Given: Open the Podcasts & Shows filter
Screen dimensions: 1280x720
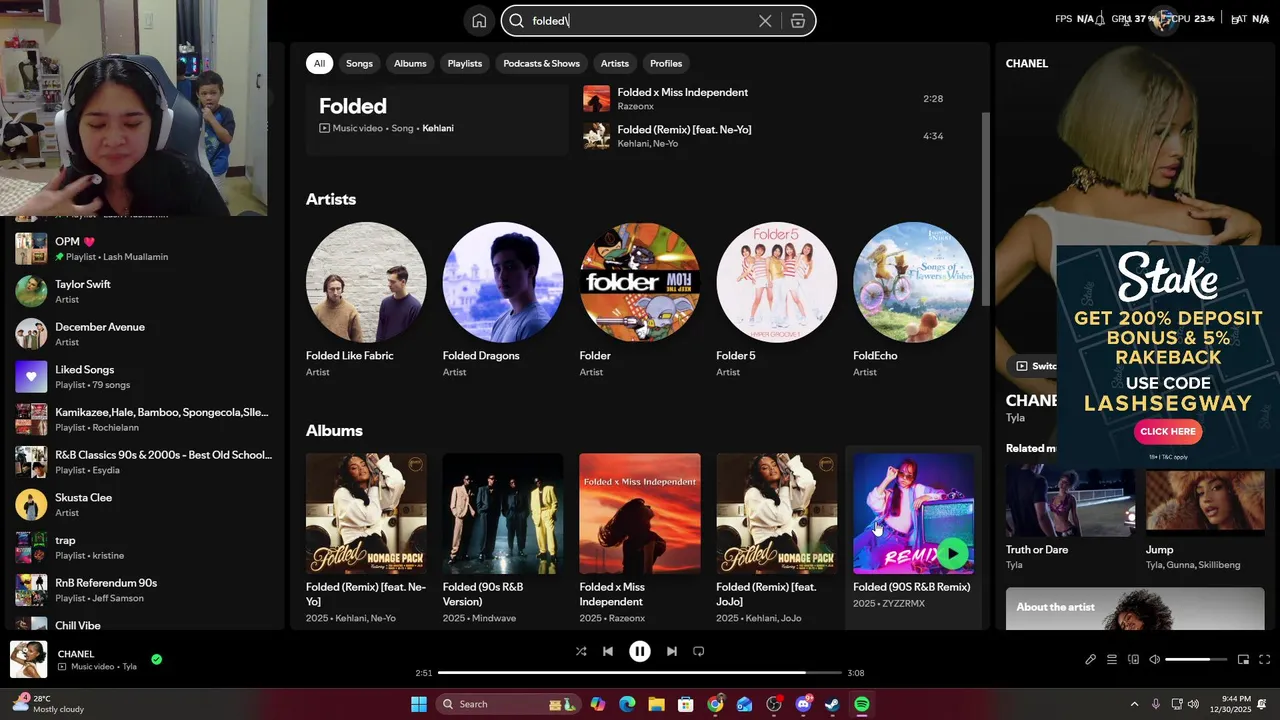Looking at the screenshot, I should click(x=541, y=63).
